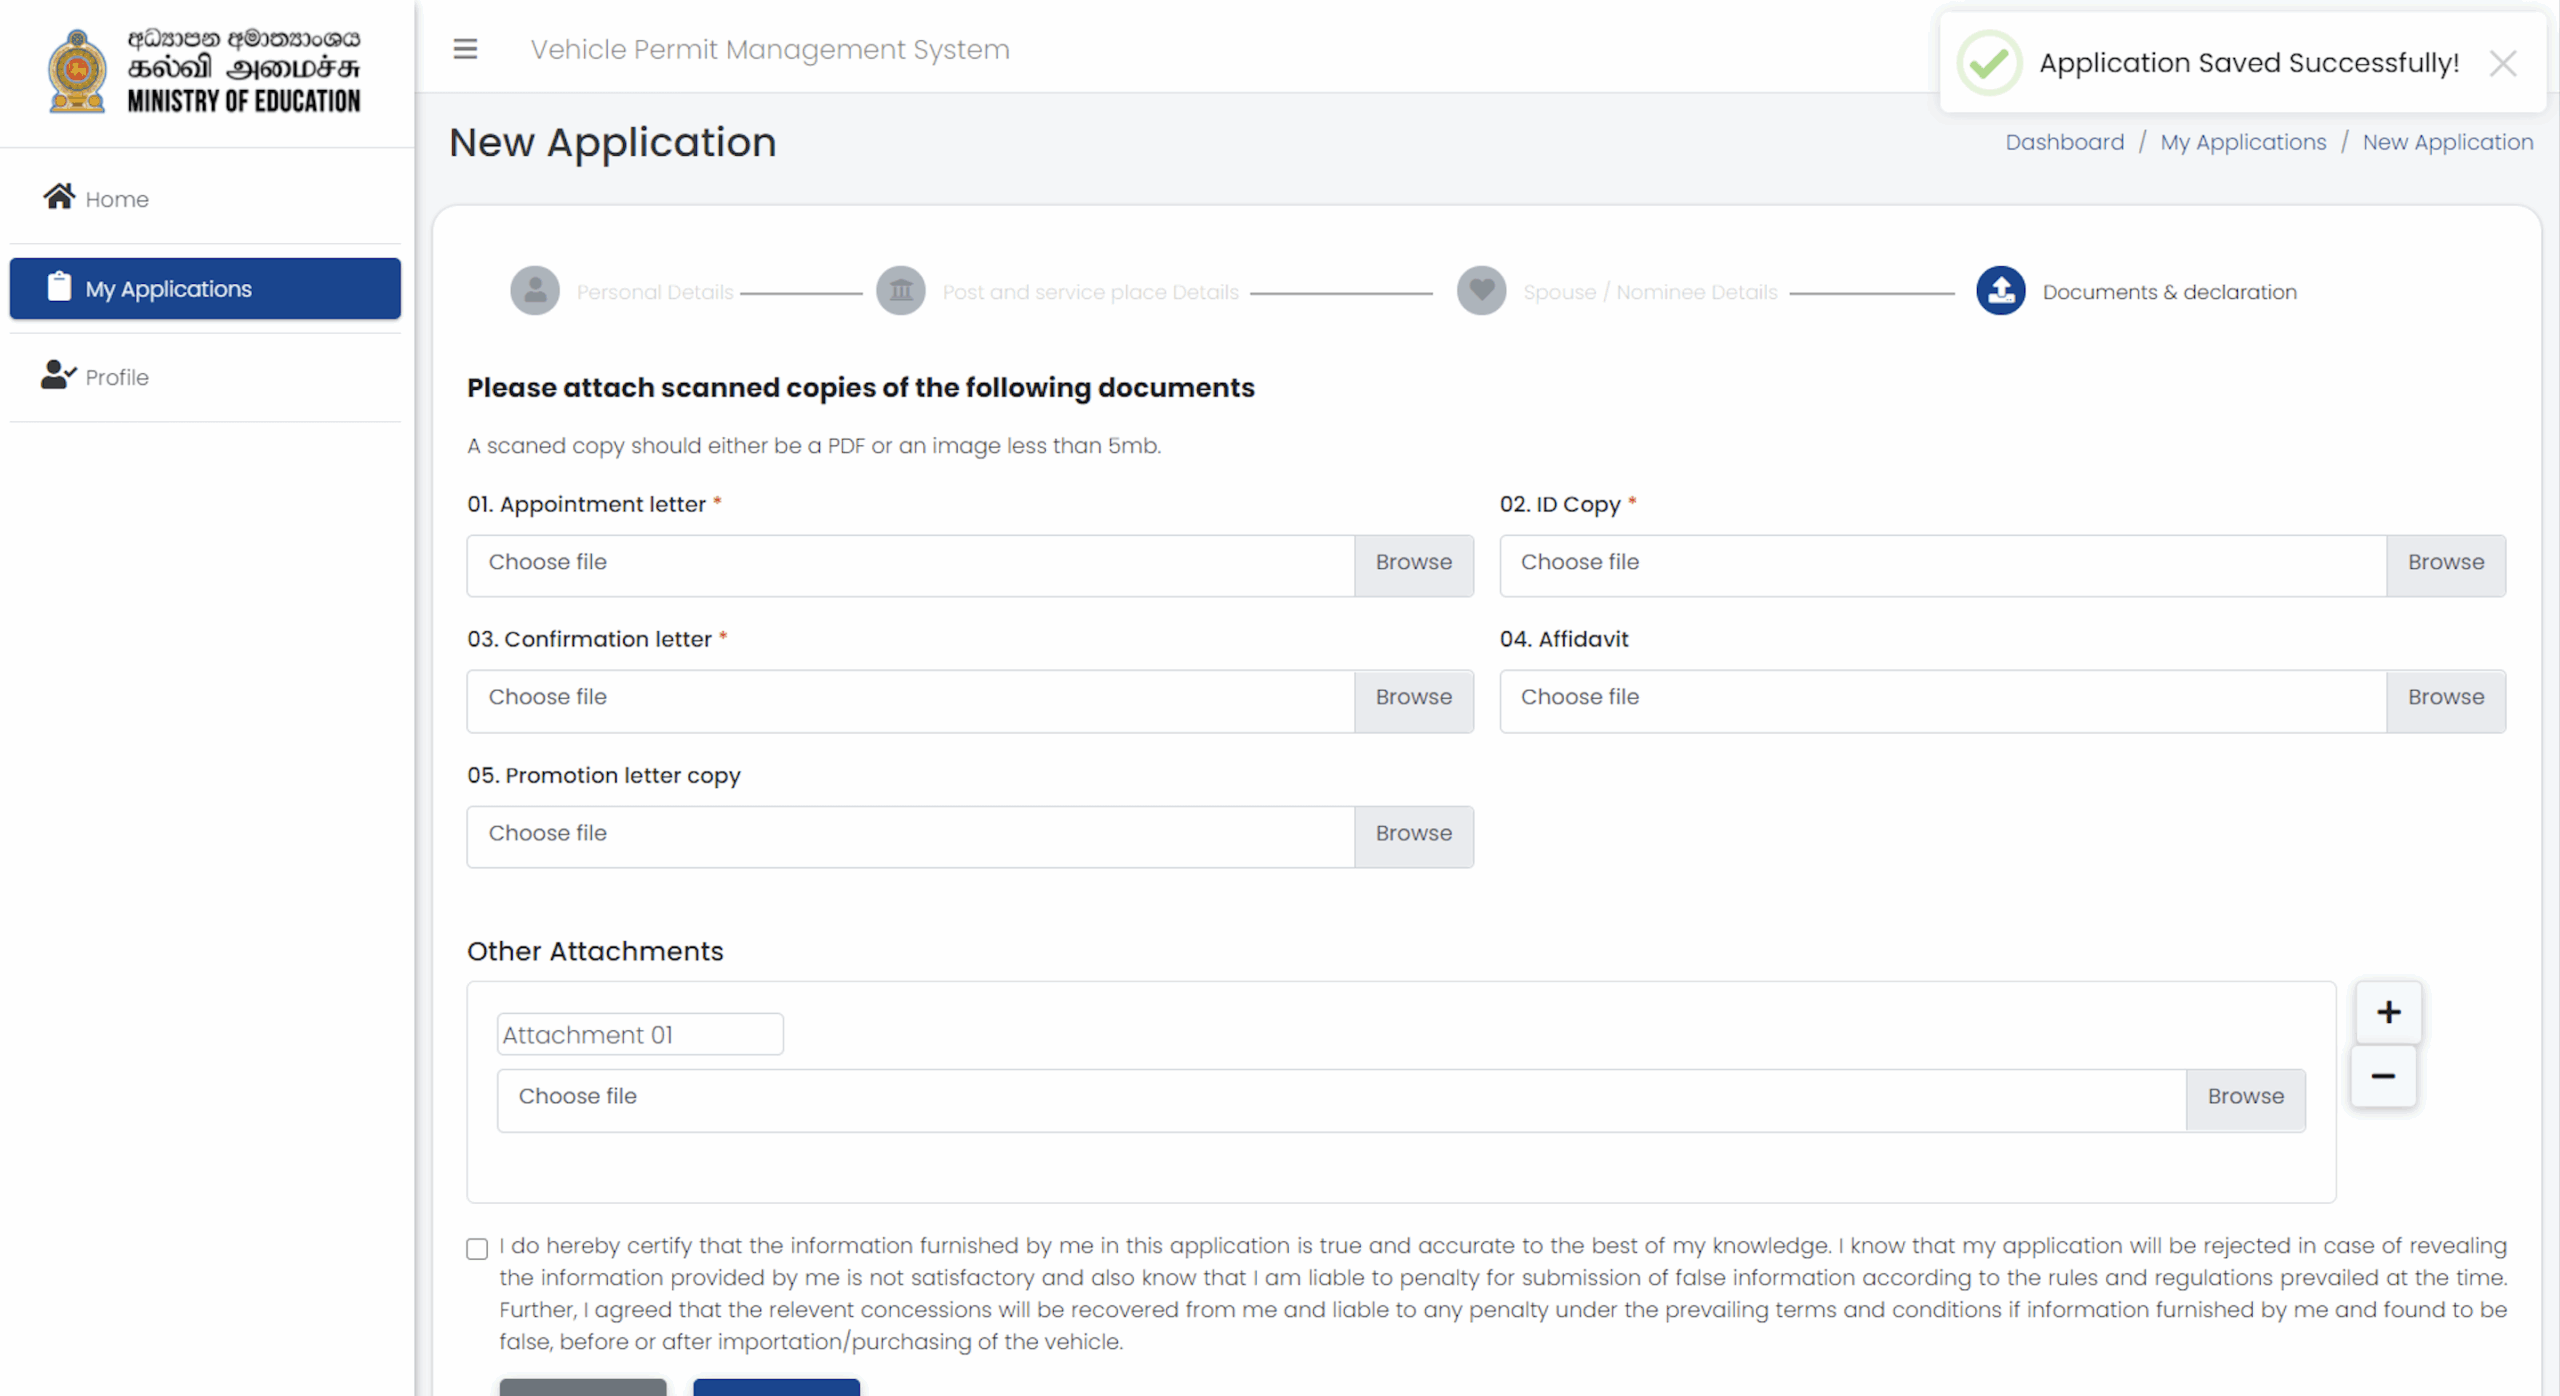
Task: Browse for the ID Copy file
Action: 2445,563
